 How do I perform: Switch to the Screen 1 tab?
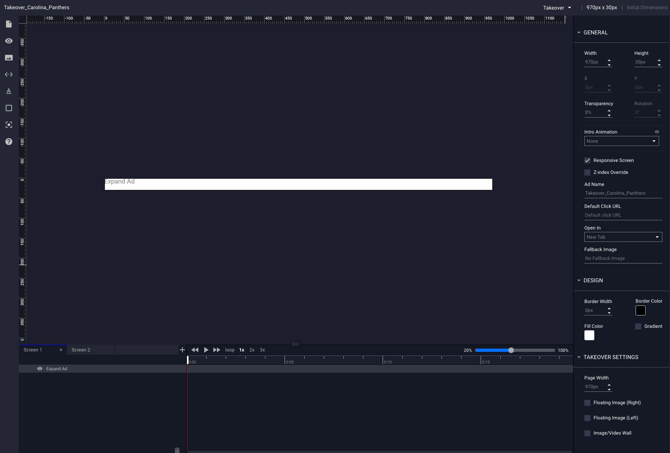click(33, 350)
